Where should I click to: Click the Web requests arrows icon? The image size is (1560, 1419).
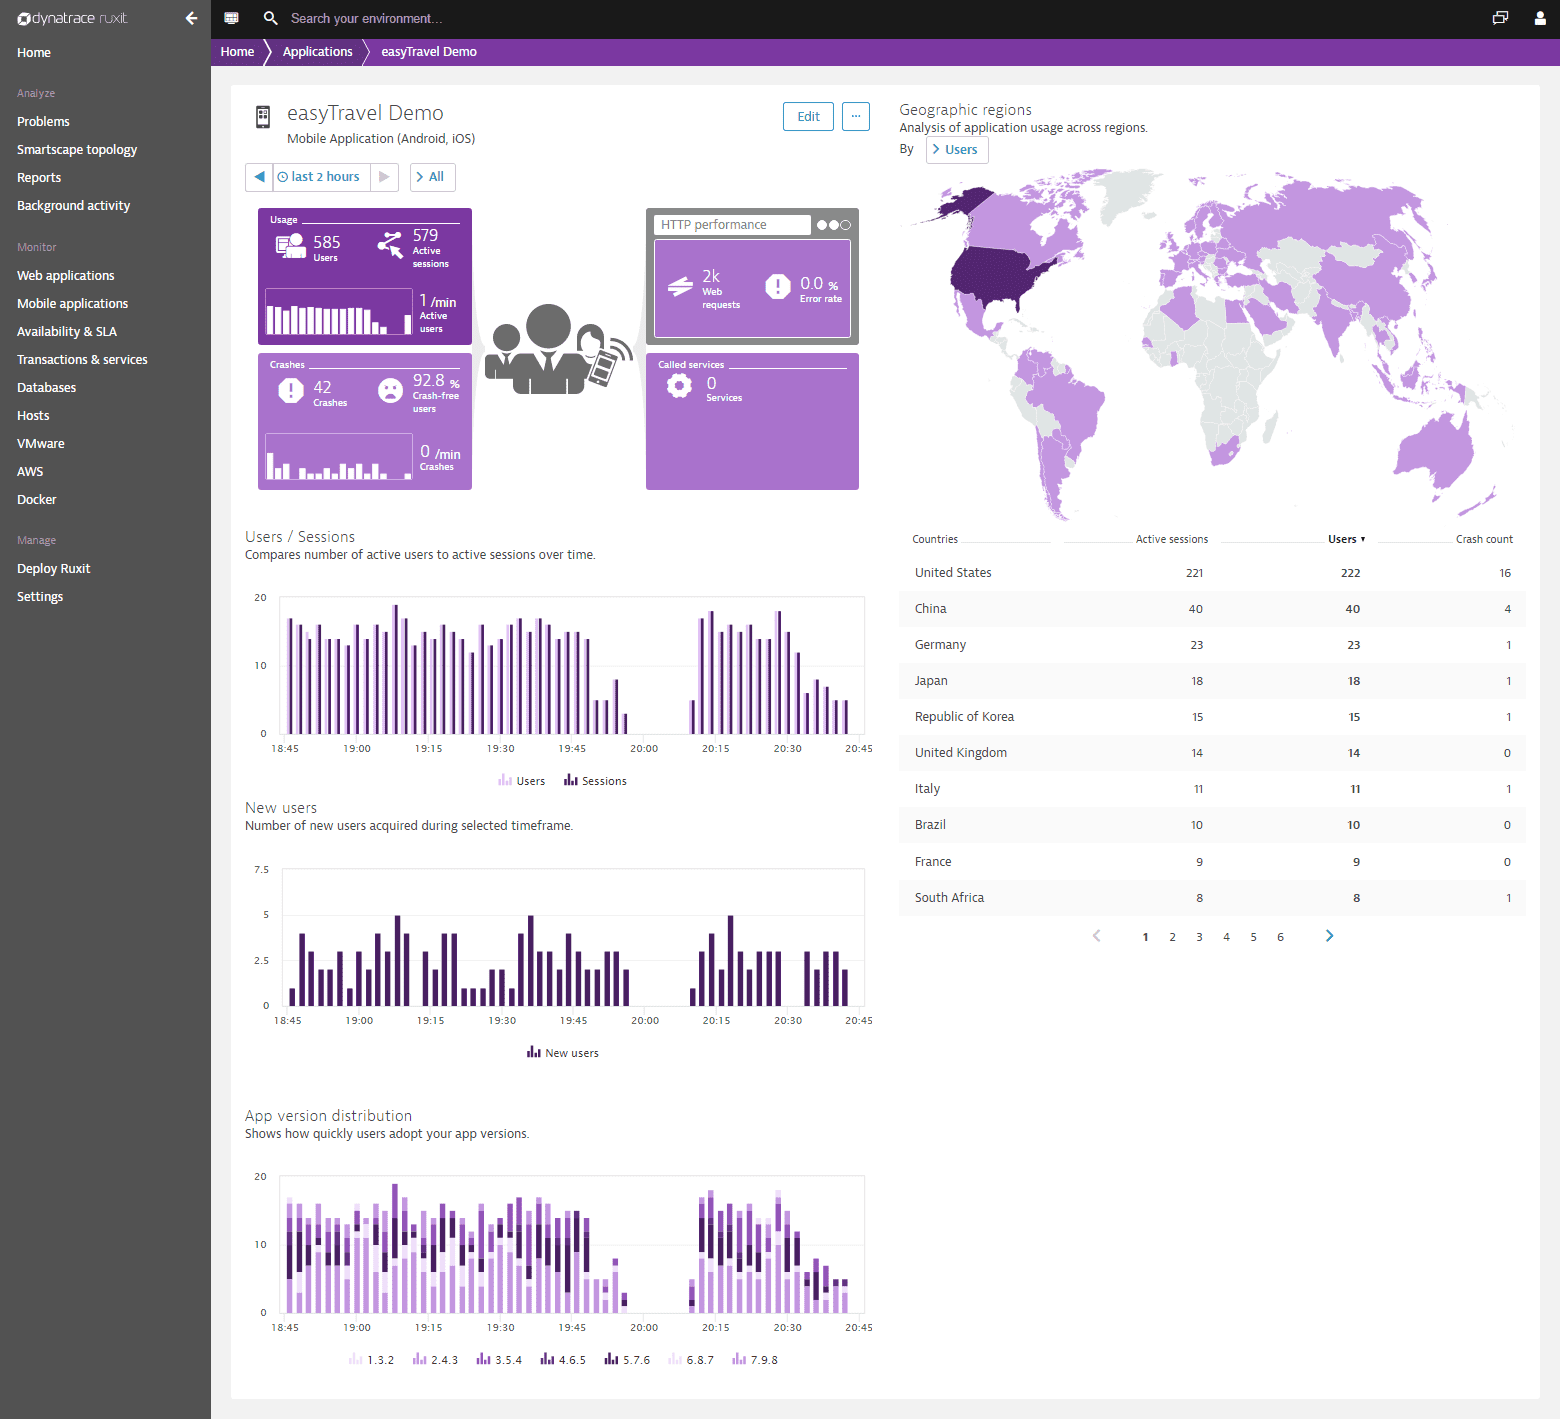coord(680,287)
